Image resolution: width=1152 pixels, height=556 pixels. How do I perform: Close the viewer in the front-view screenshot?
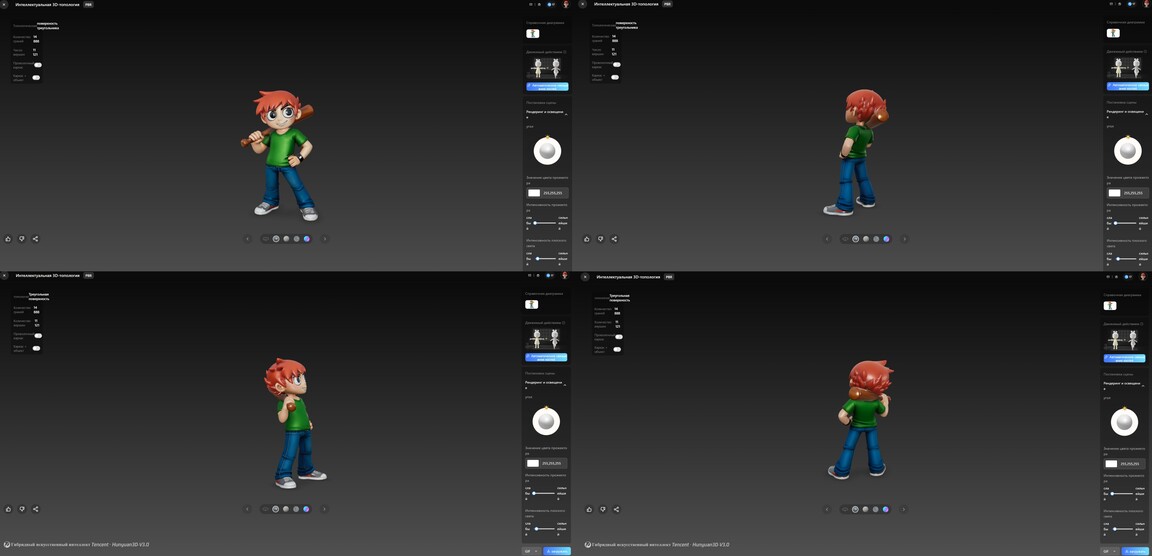click(4, 4)
